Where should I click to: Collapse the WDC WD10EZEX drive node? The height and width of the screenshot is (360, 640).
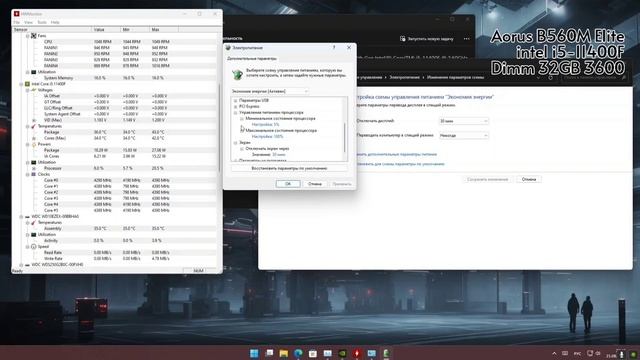point(21,217)
